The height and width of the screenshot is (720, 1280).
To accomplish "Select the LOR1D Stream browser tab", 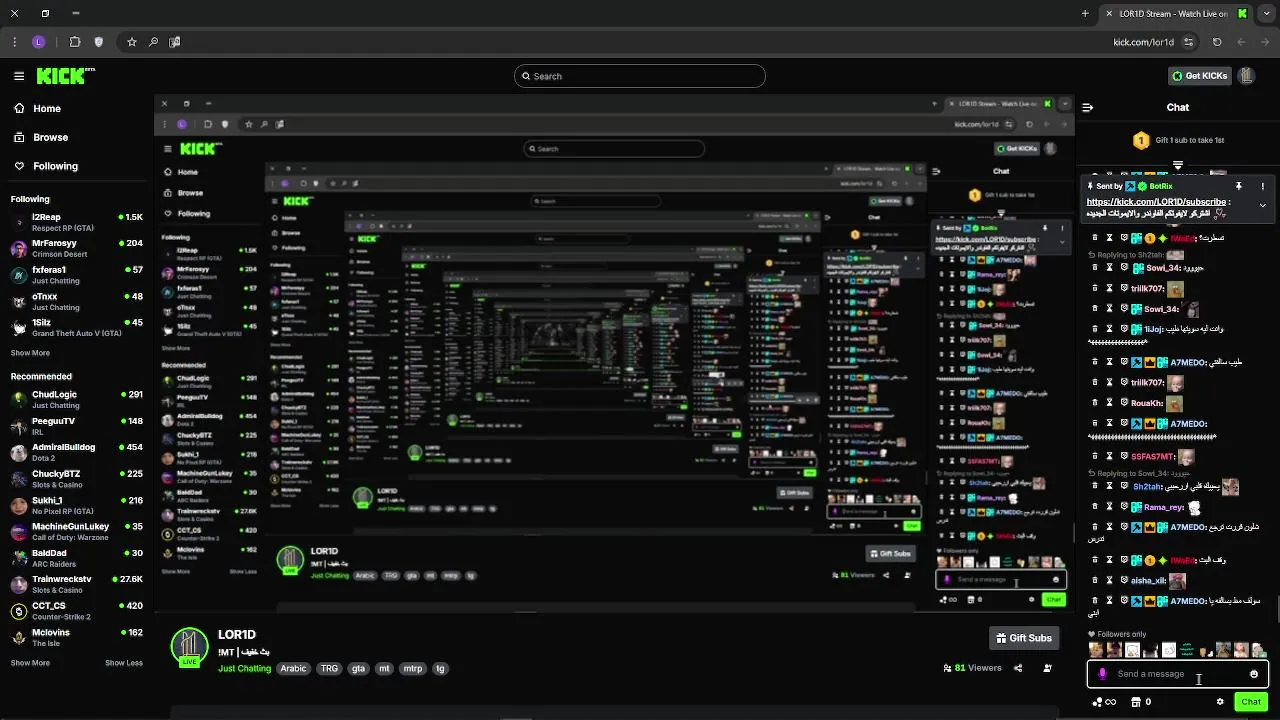I will click(x=1174, y=14).
